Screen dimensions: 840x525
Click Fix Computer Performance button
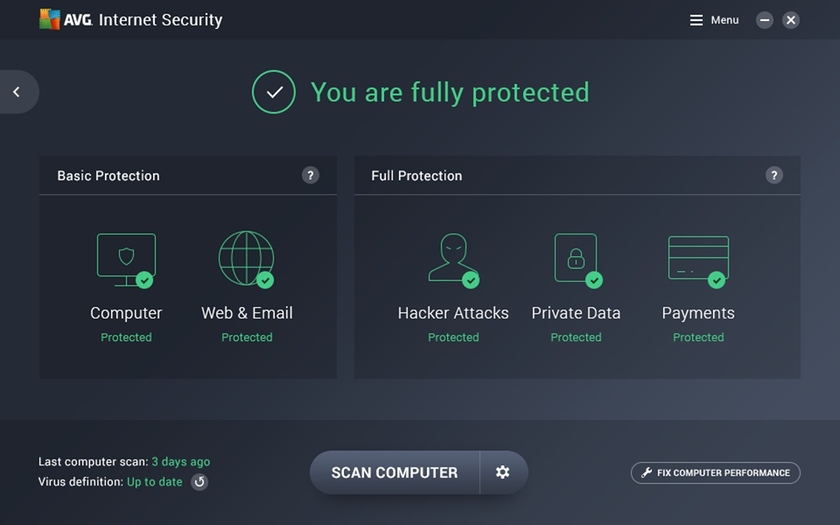(x=715, y=473)
